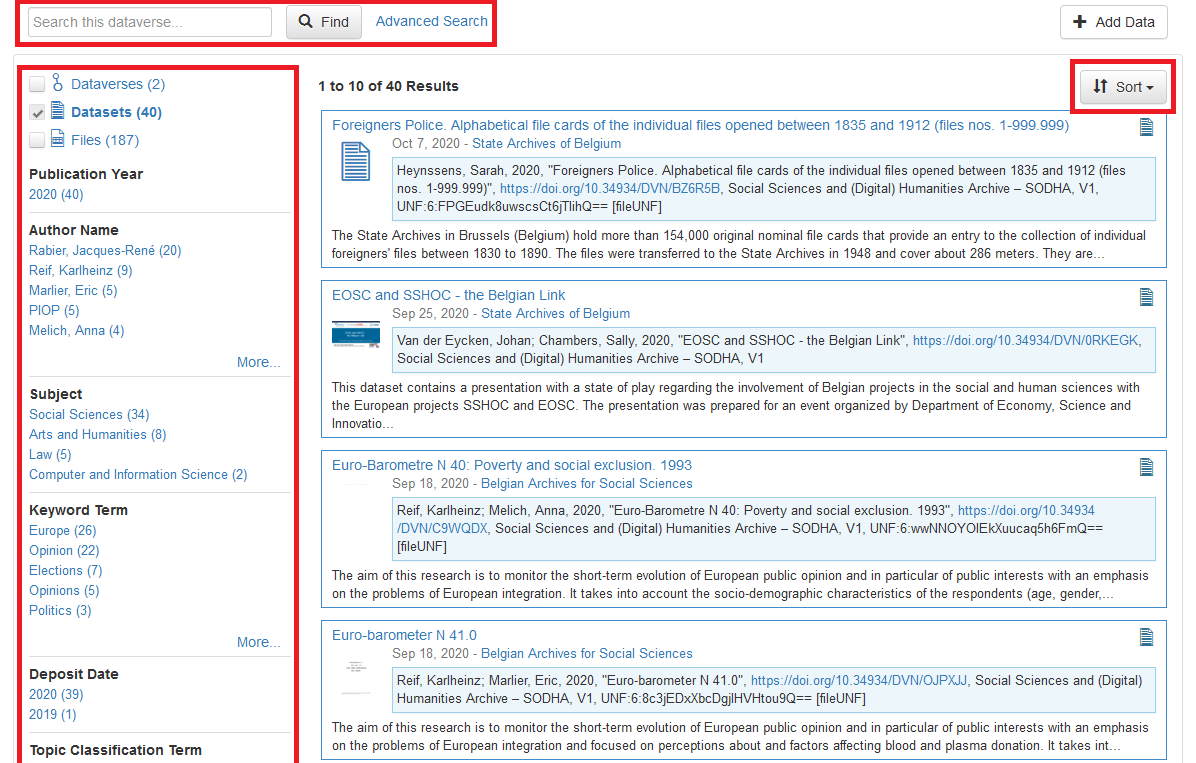Filter by author Melich, Anna
Image resolution: width=1196 pixels, height=763 pixels.
pos(76,330)
